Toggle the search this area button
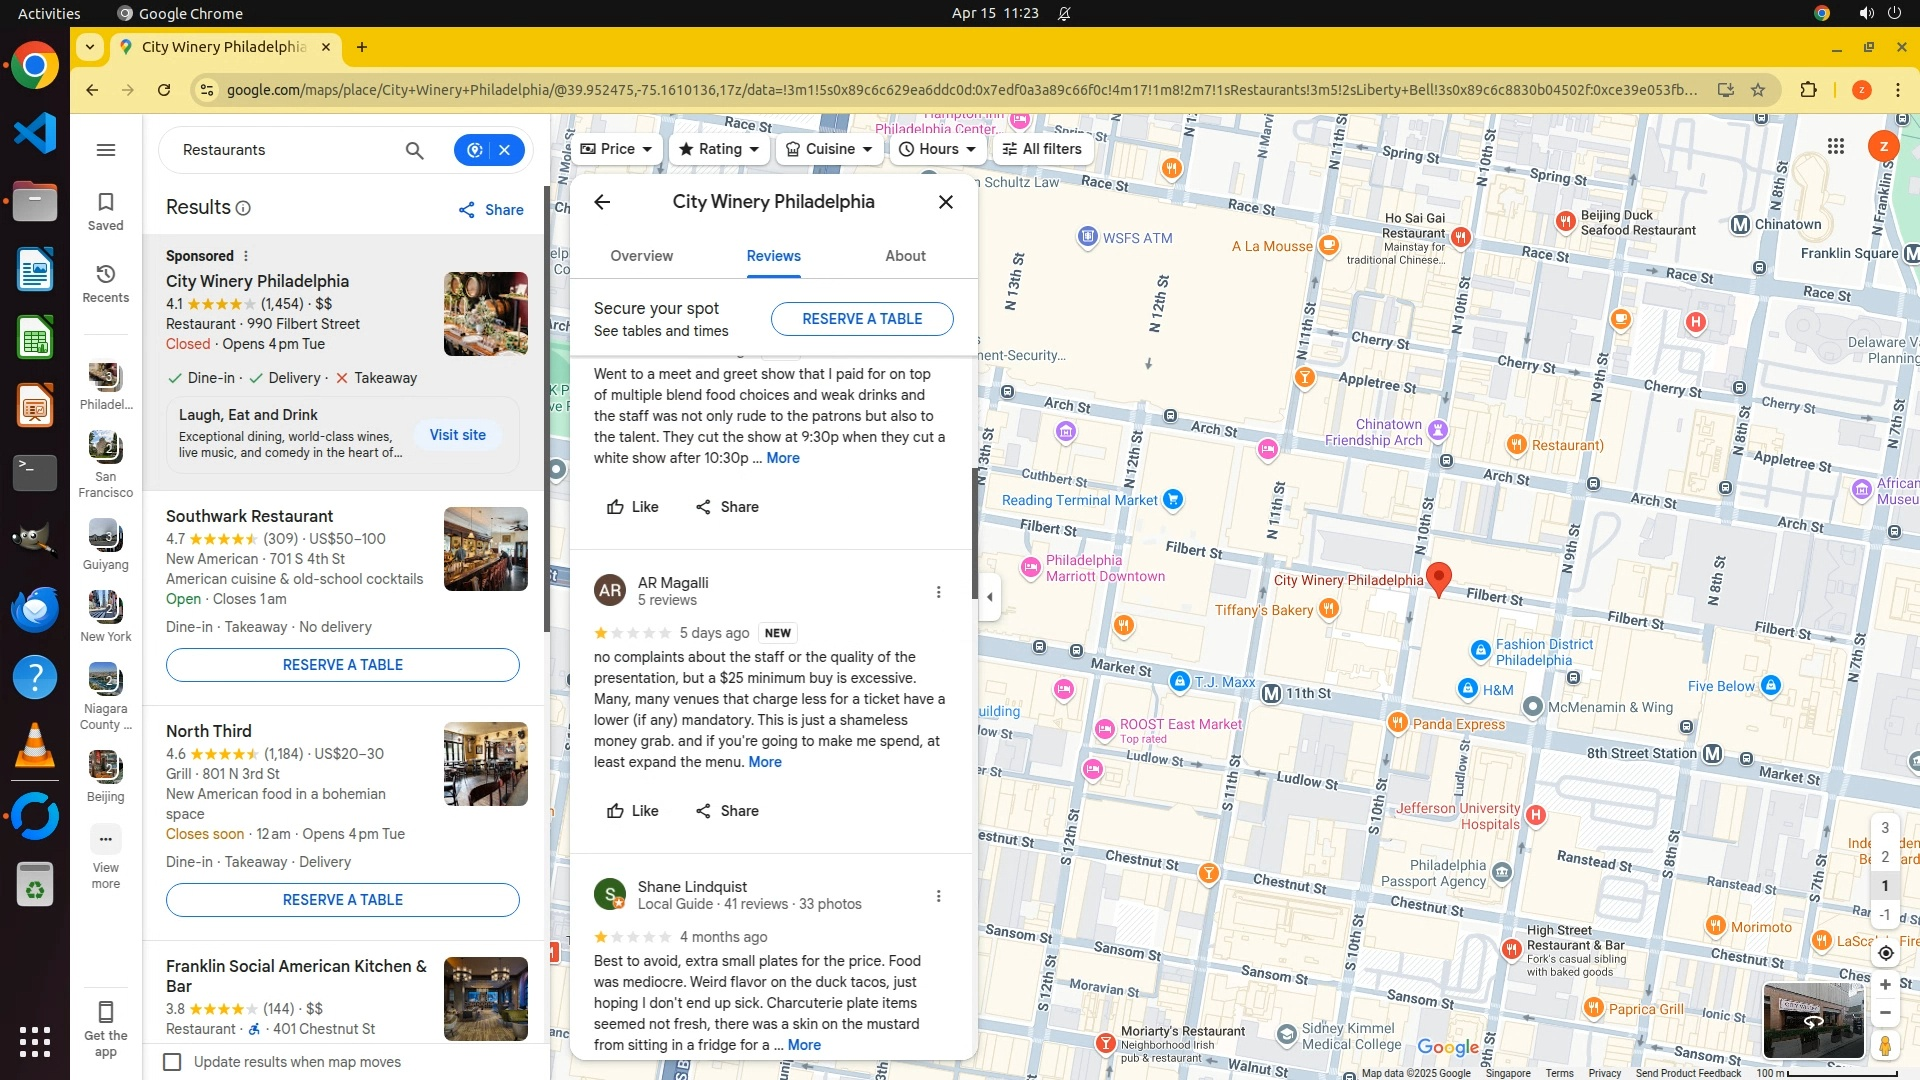Screen dimensions: 1920x1080 (475, 150)
